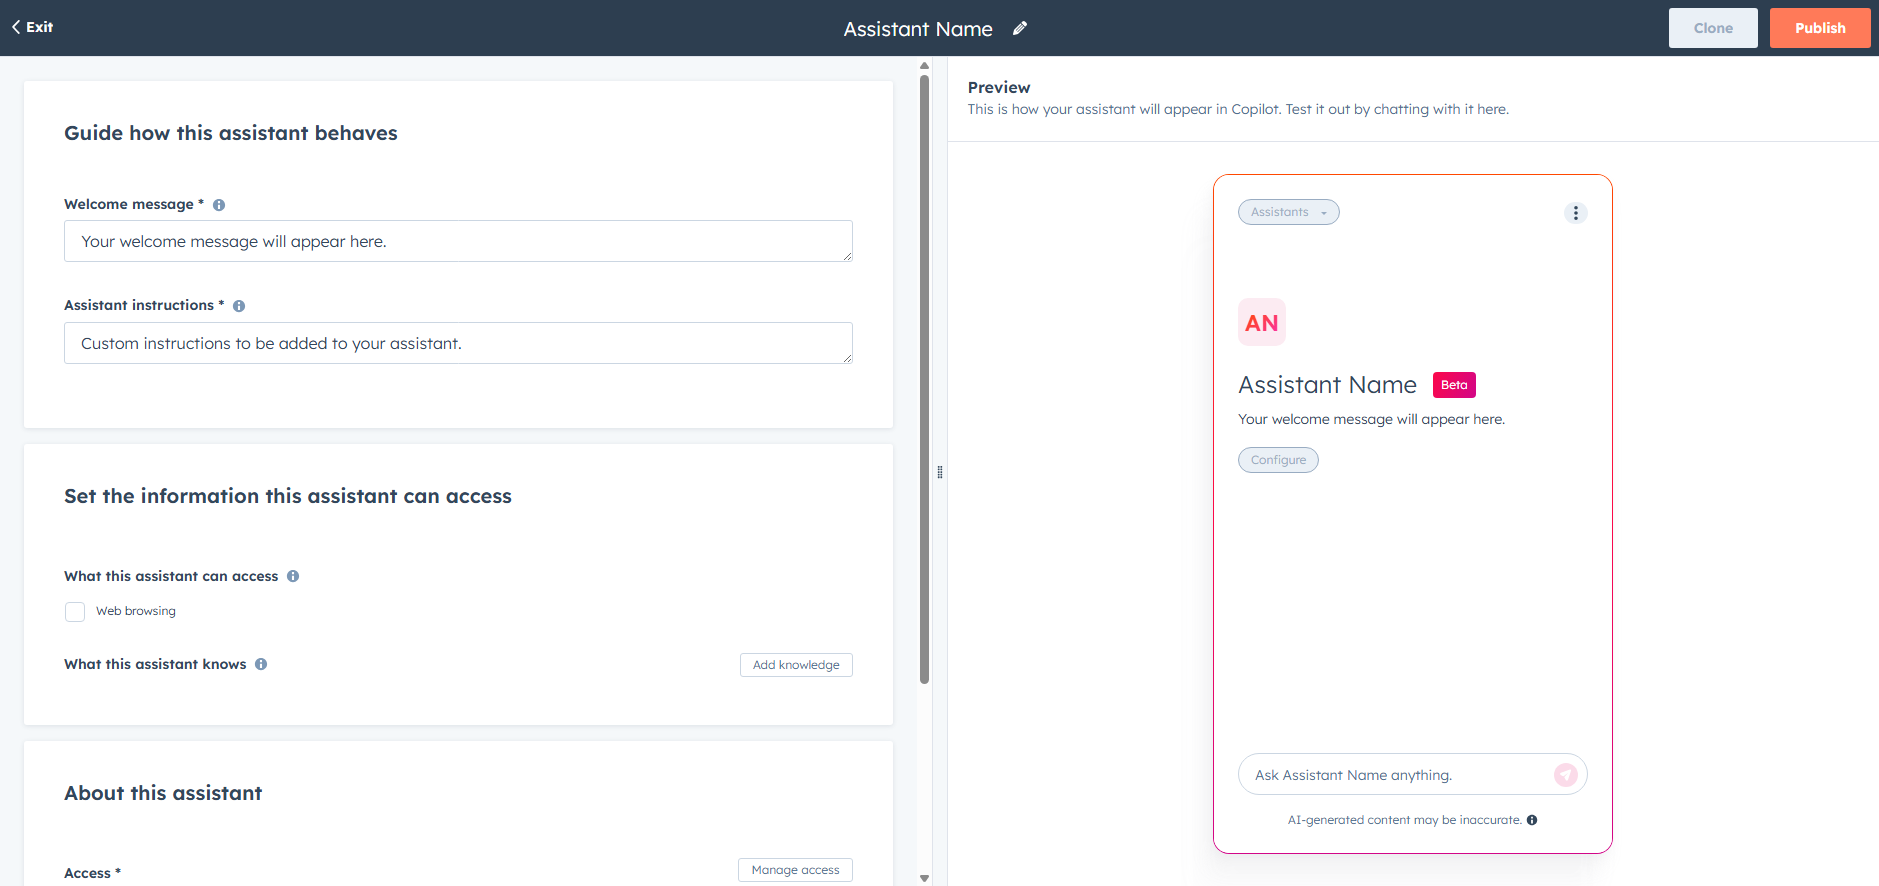
Task: Click 'Your welcome message will appear here.' in preview
Action: (1371, 419)
